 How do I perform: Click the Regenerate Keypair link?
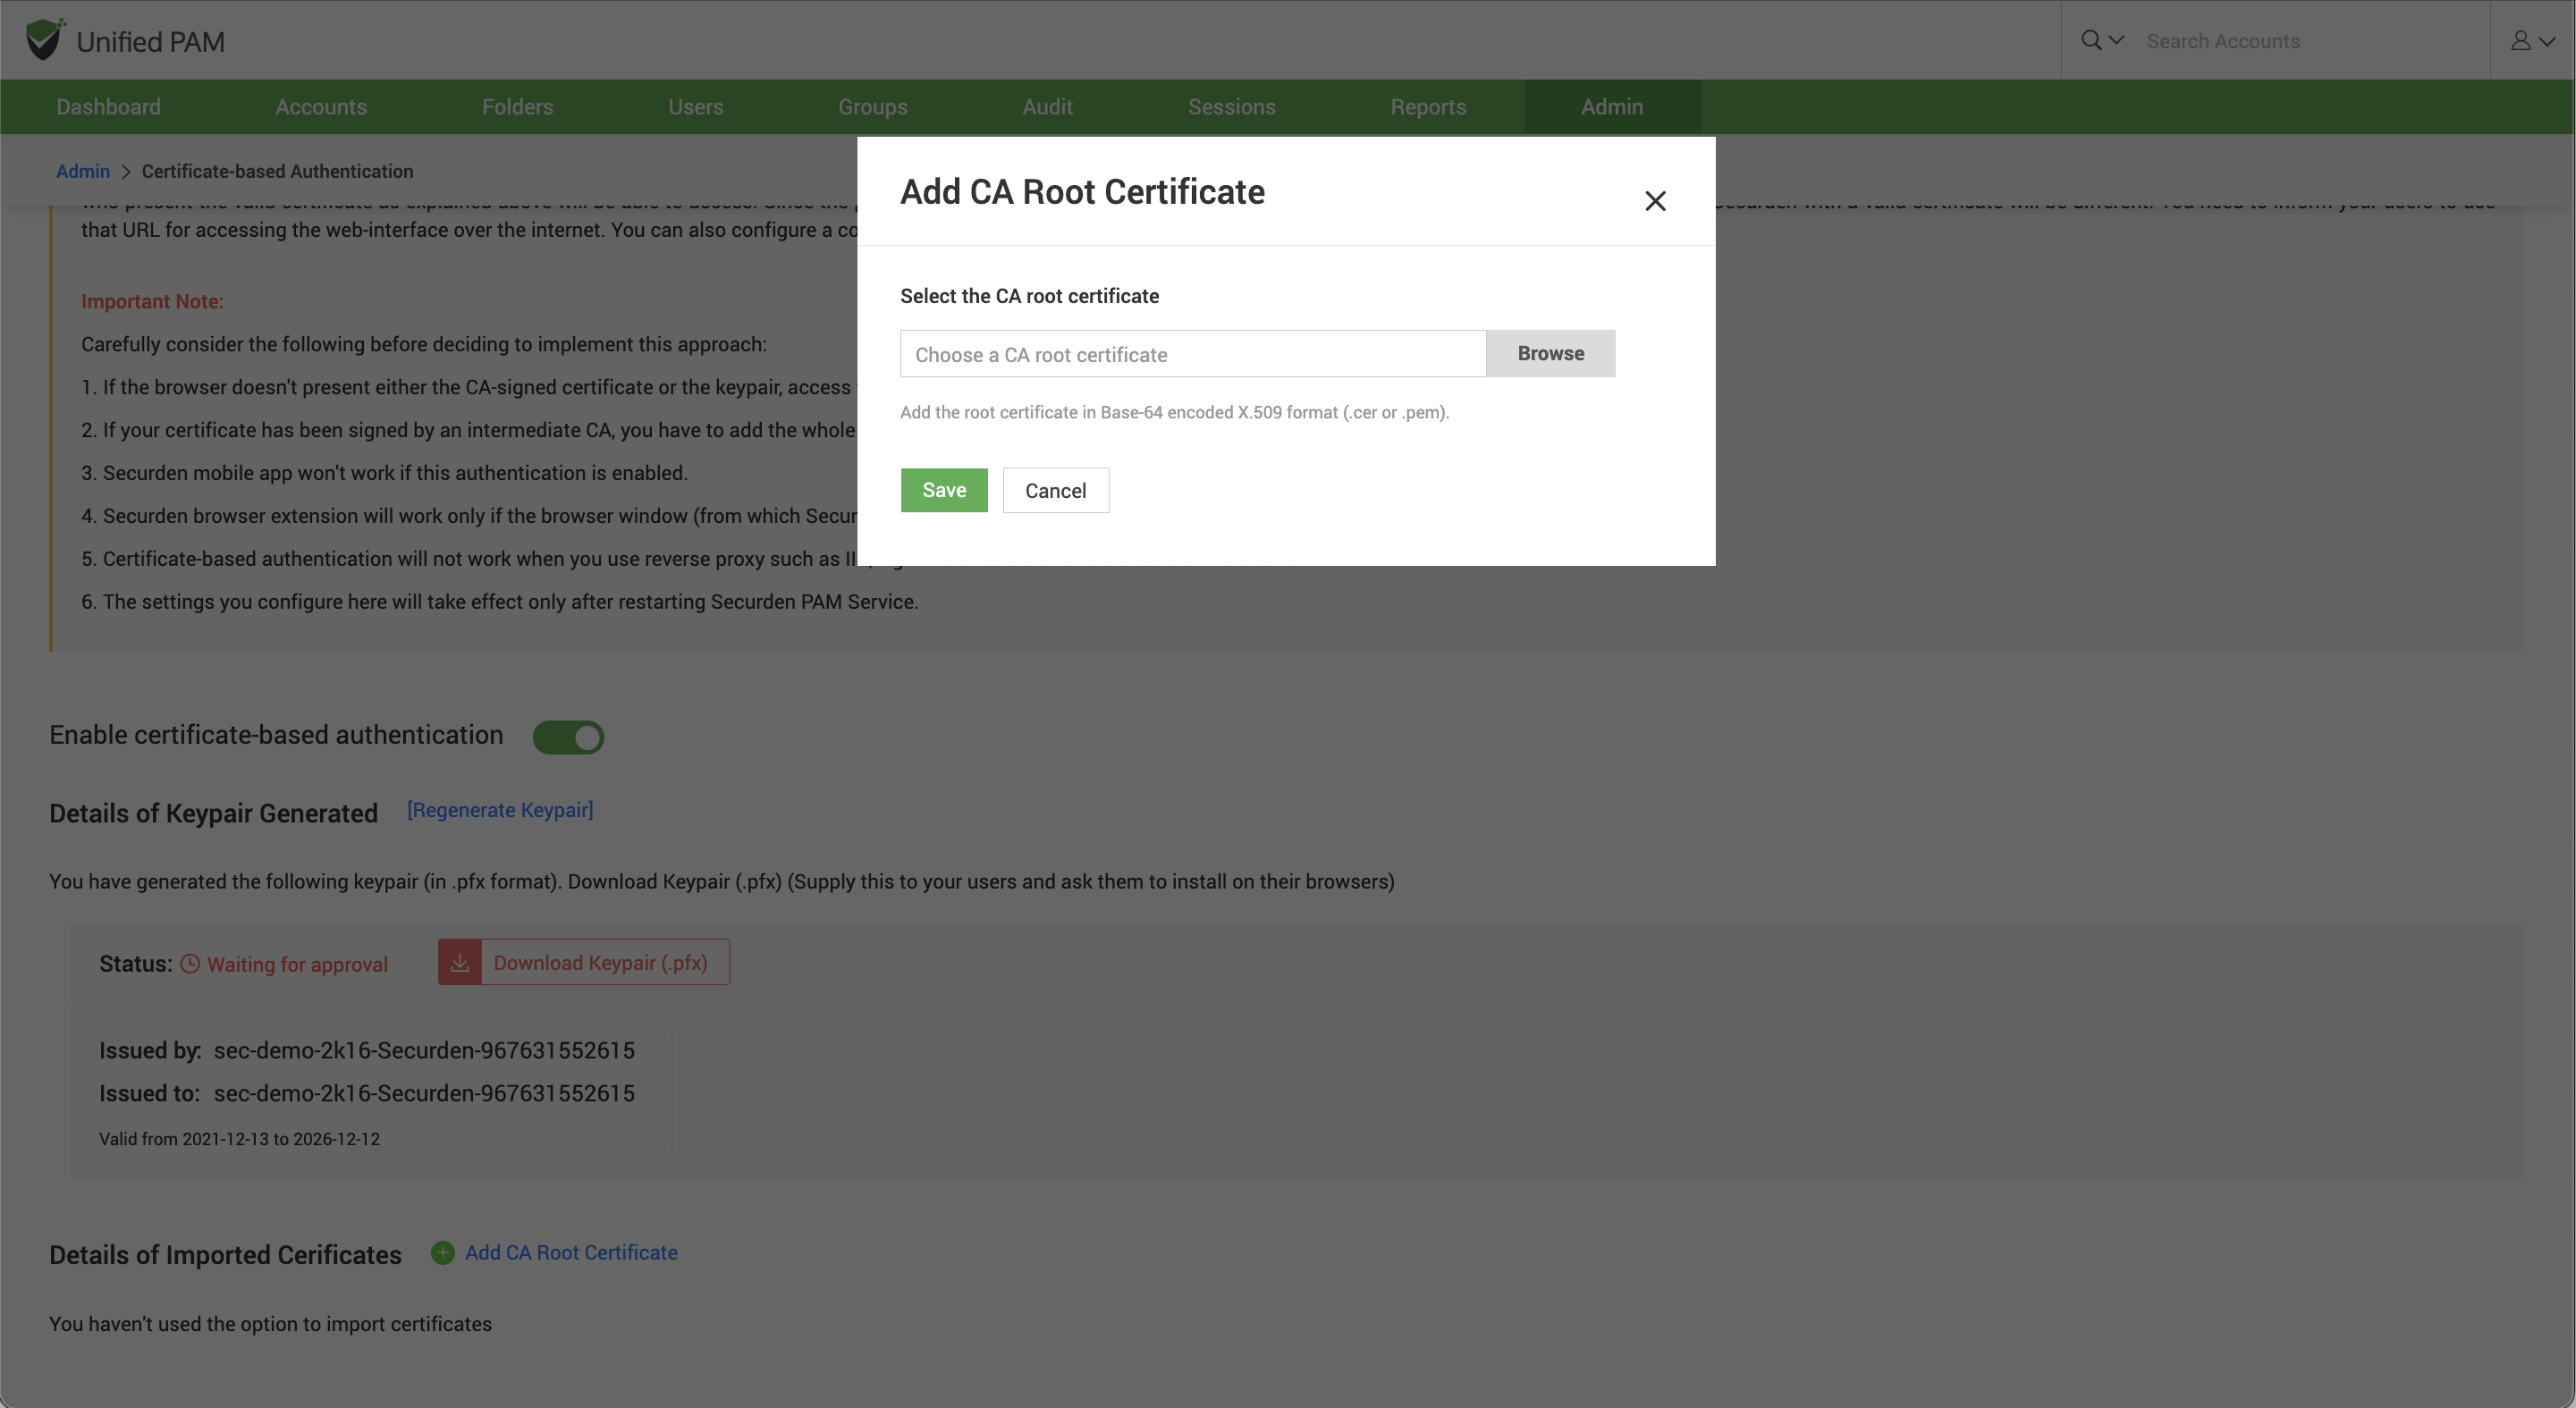(x=500, y=810)
